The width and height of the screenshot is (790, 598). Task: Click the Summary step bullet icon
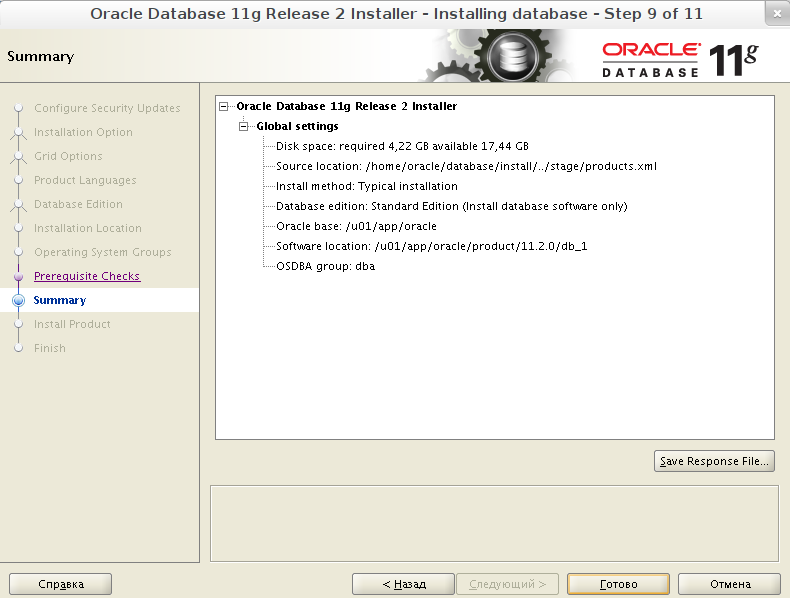point(17,300)
